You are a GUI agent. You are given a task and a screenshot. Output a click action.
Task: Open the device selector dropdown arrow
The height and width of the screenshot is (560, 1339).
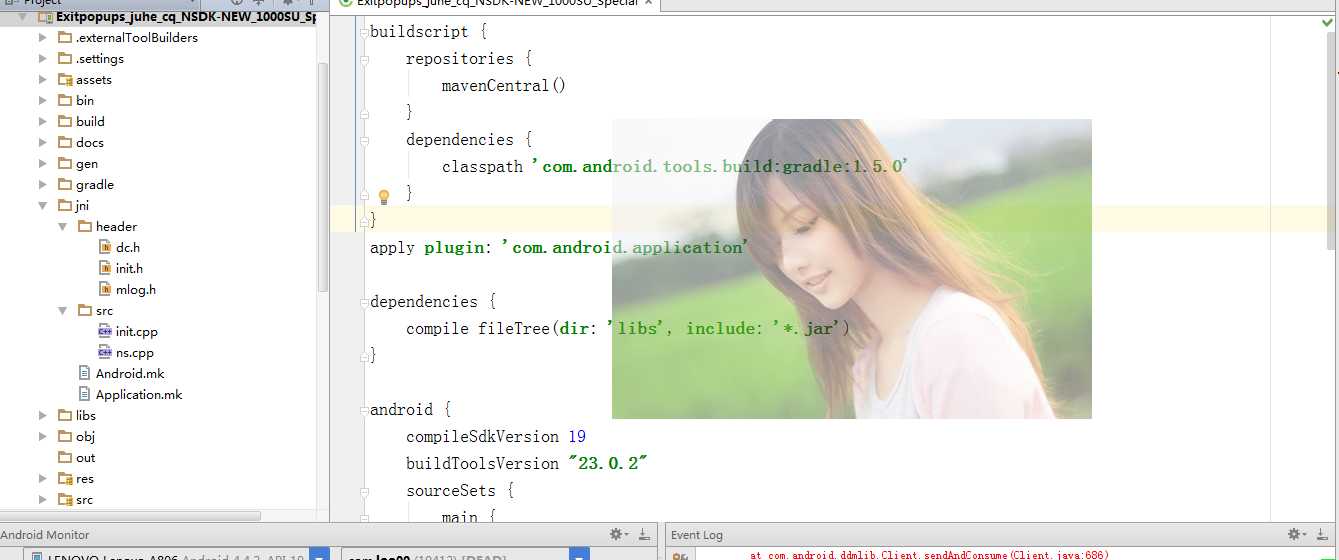coord(319,555)
